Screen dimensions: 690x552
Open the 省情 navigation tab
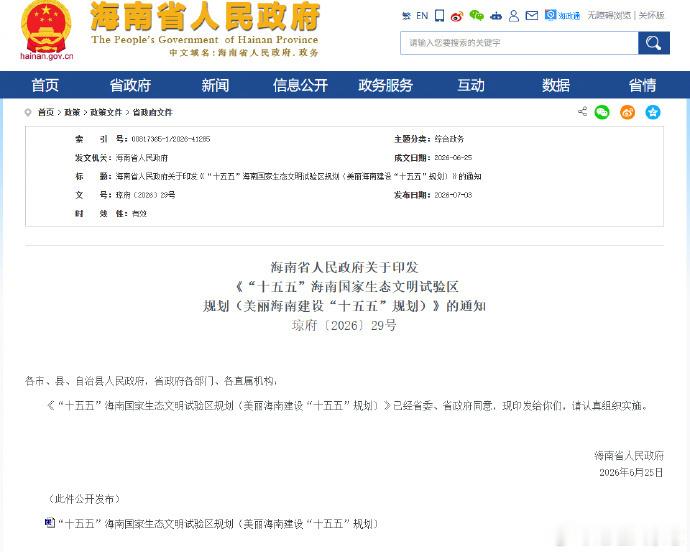click(x=642, y=85)
